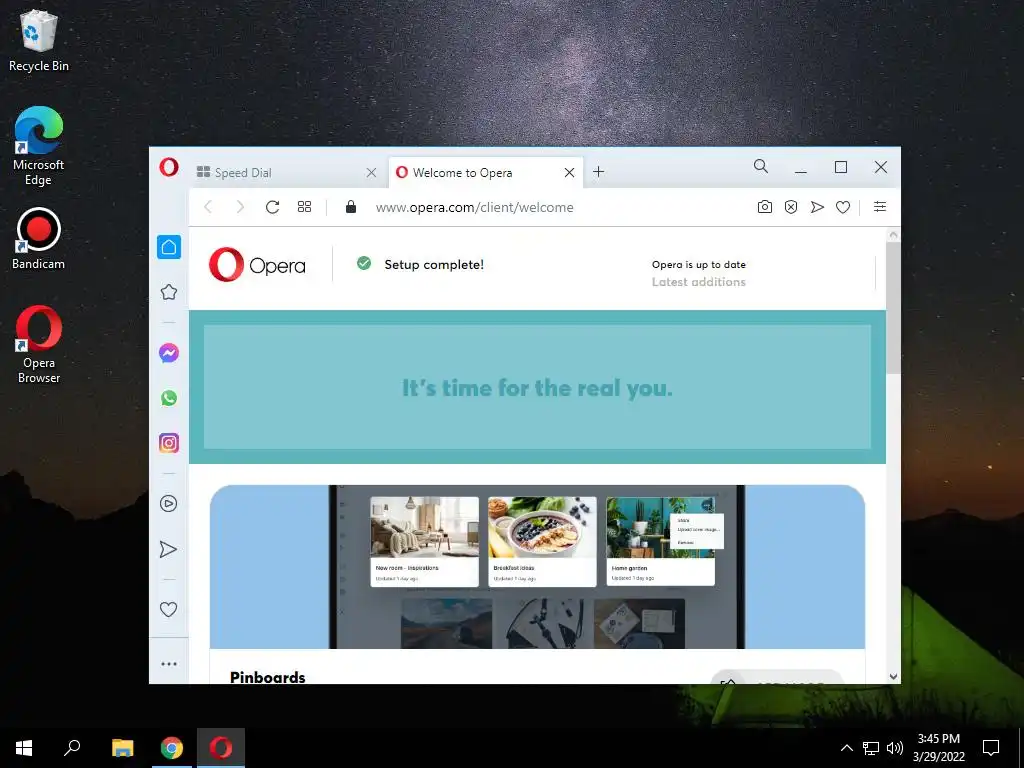The height and width of the screenshot is (768, 1024).
Task: Open the notification center icon
Action: click(991, 748)
